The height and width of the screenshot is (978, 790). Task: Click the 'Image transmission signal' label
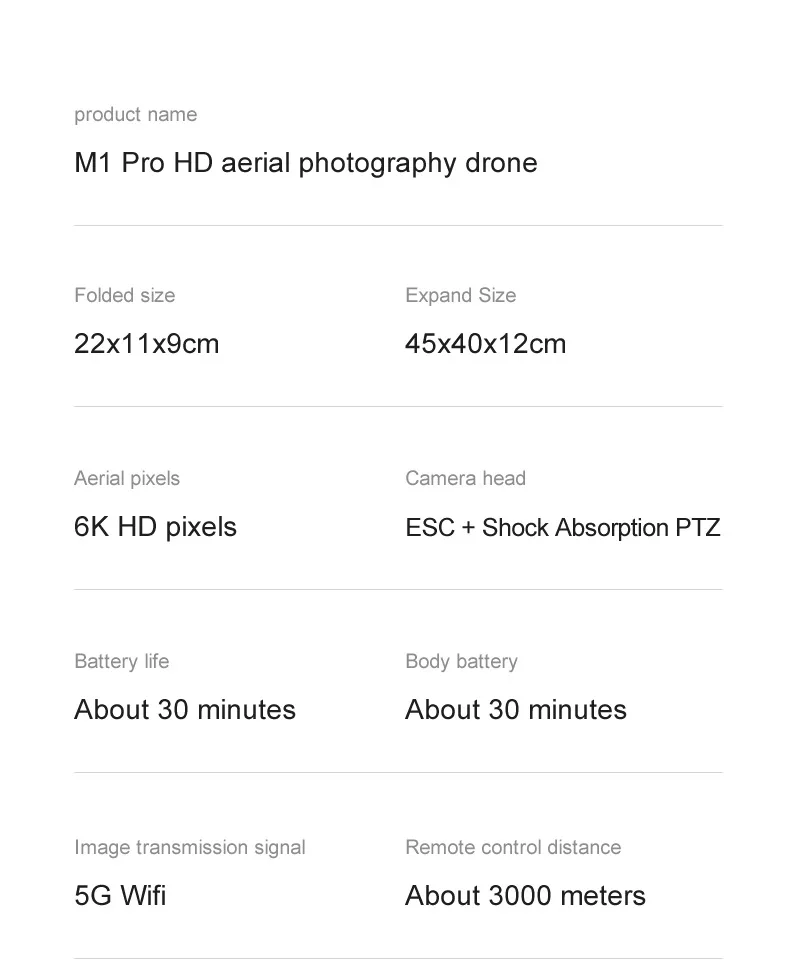pos(189,848)
